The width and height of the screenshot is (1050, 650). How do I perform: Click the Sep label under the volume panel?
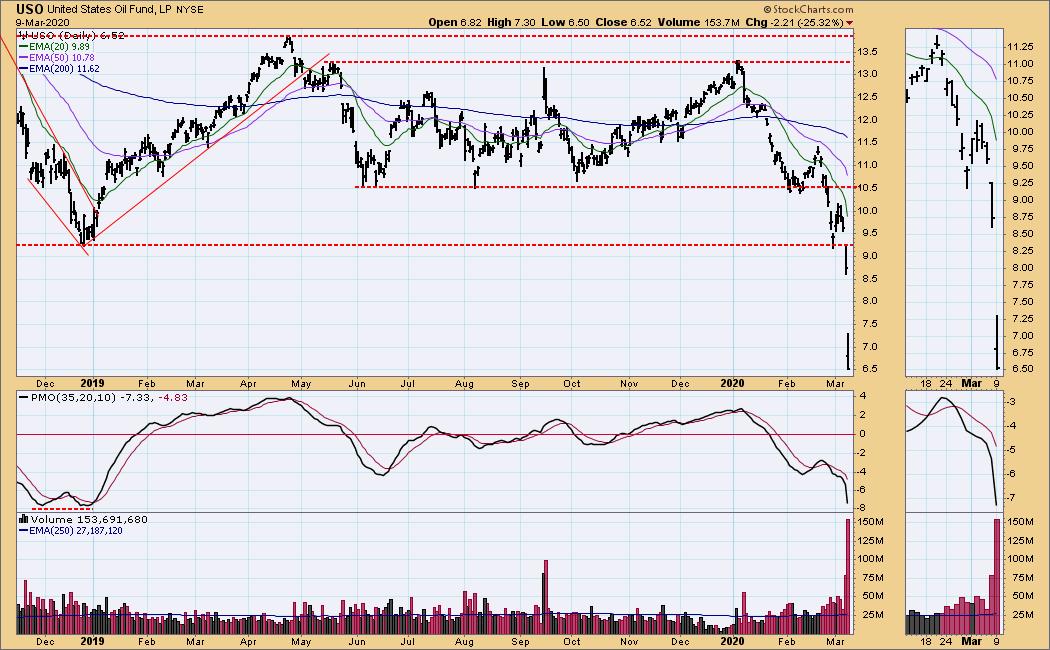pos(520,641)
